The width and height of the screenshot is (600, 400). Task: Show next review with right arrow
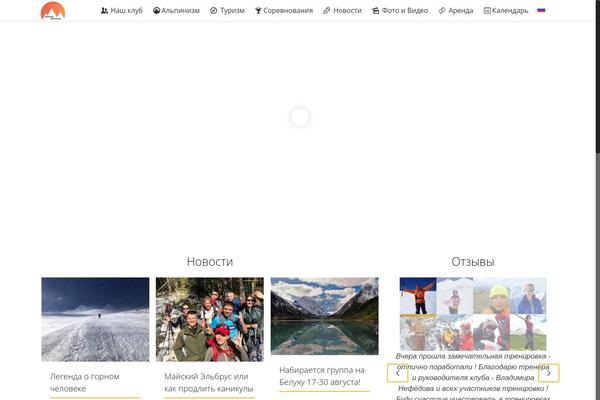(549, 373)
